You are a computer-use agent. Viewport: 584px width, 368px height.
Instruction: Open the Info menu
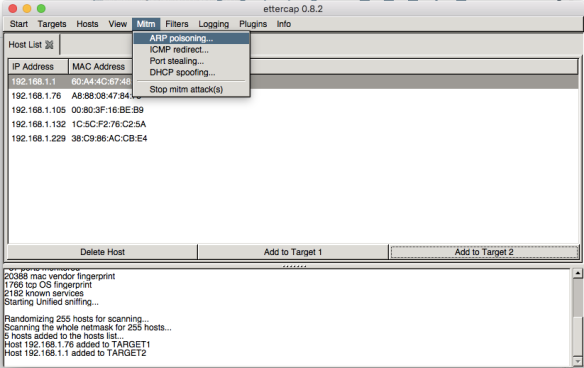pos(283,24)
